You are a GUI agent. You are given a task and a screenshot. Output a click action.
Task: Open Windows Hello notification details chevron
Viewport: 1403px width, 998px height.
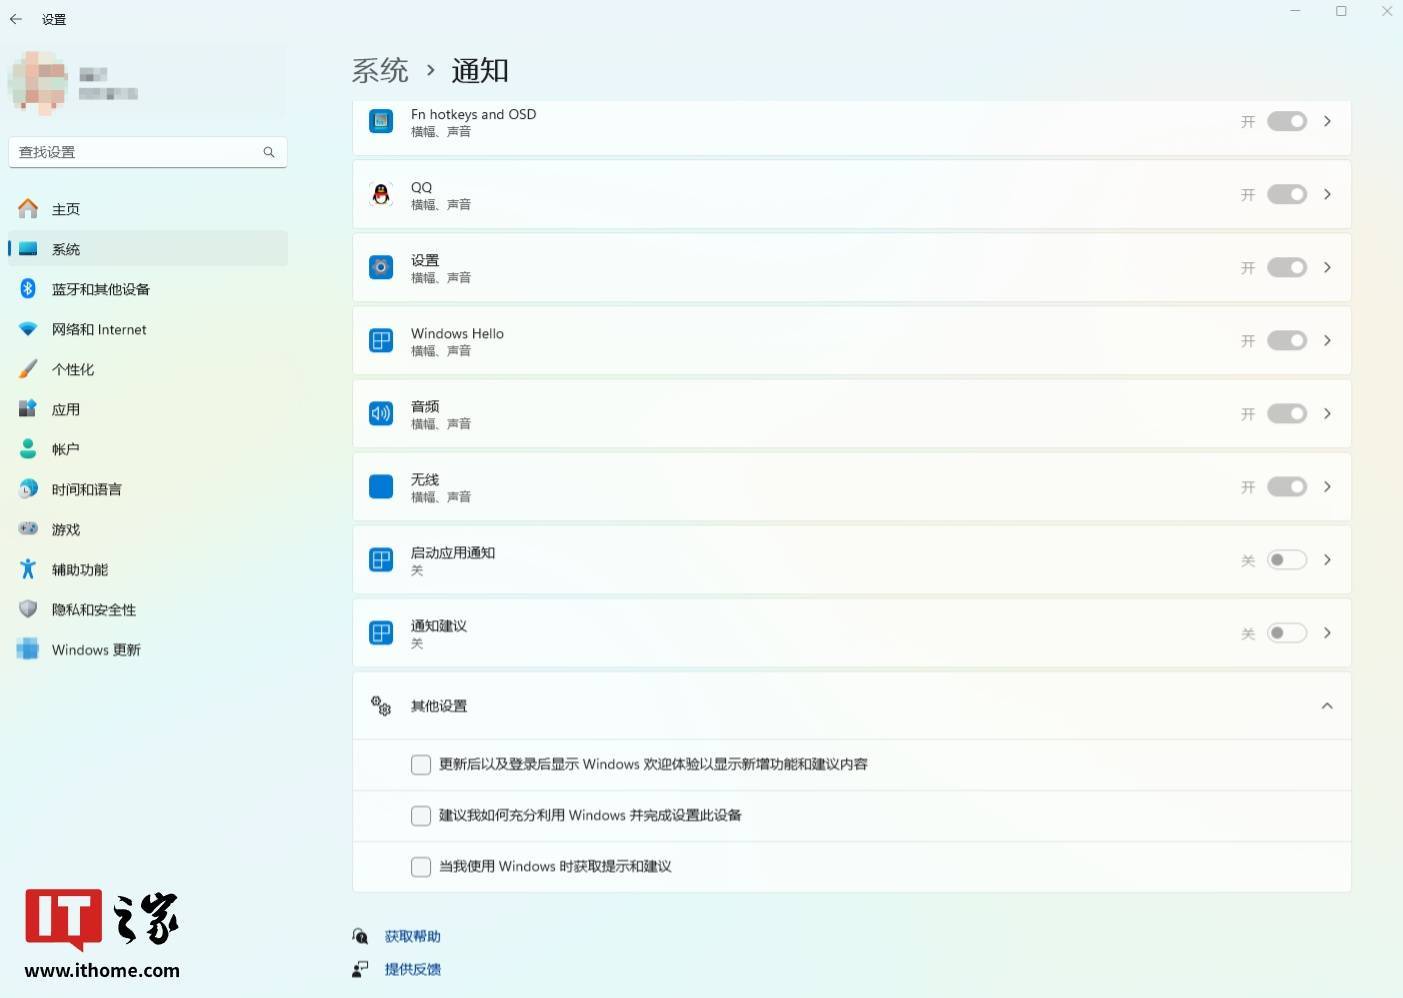click(1327, 341)
